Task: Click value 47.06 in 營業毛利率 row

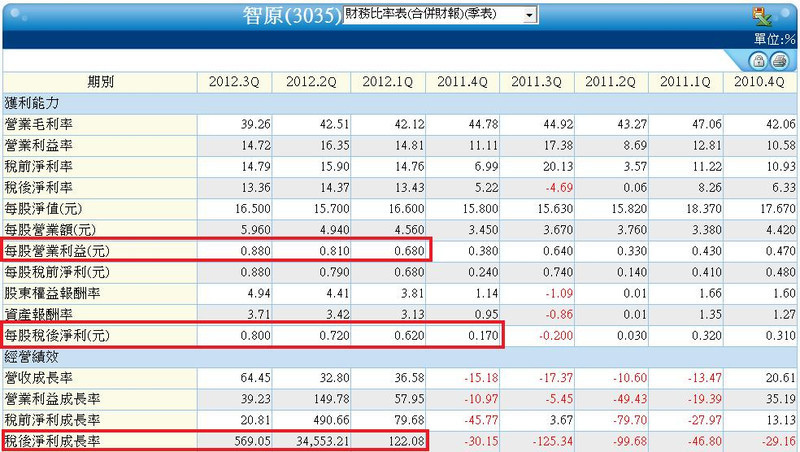Action: click(707, 124)
